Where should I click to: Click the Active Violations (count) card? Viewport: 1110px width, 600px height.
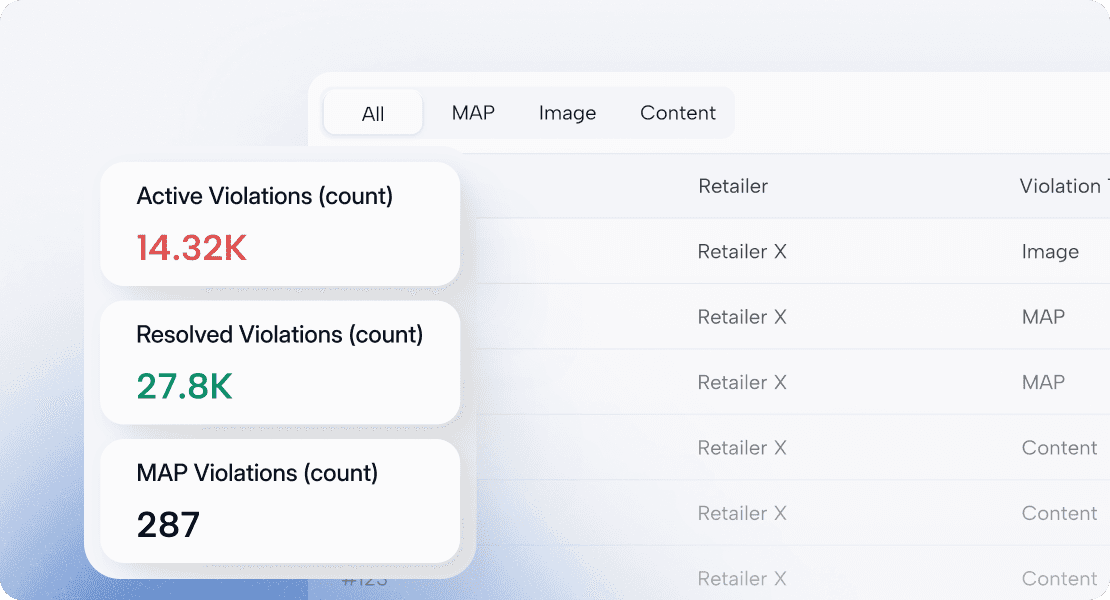point(280,224)
